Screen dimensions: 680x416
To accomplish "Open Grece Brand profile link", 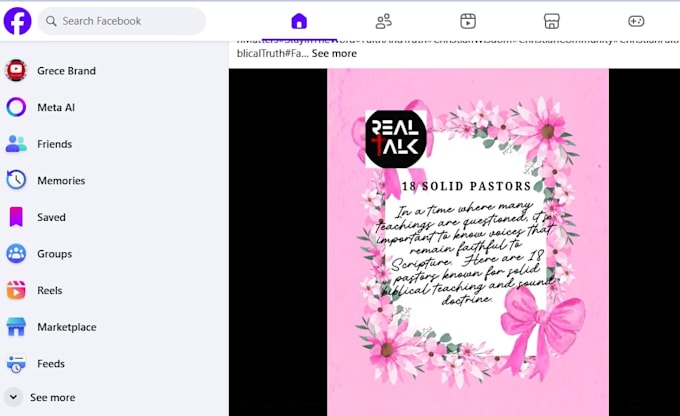I will point(66,71).
